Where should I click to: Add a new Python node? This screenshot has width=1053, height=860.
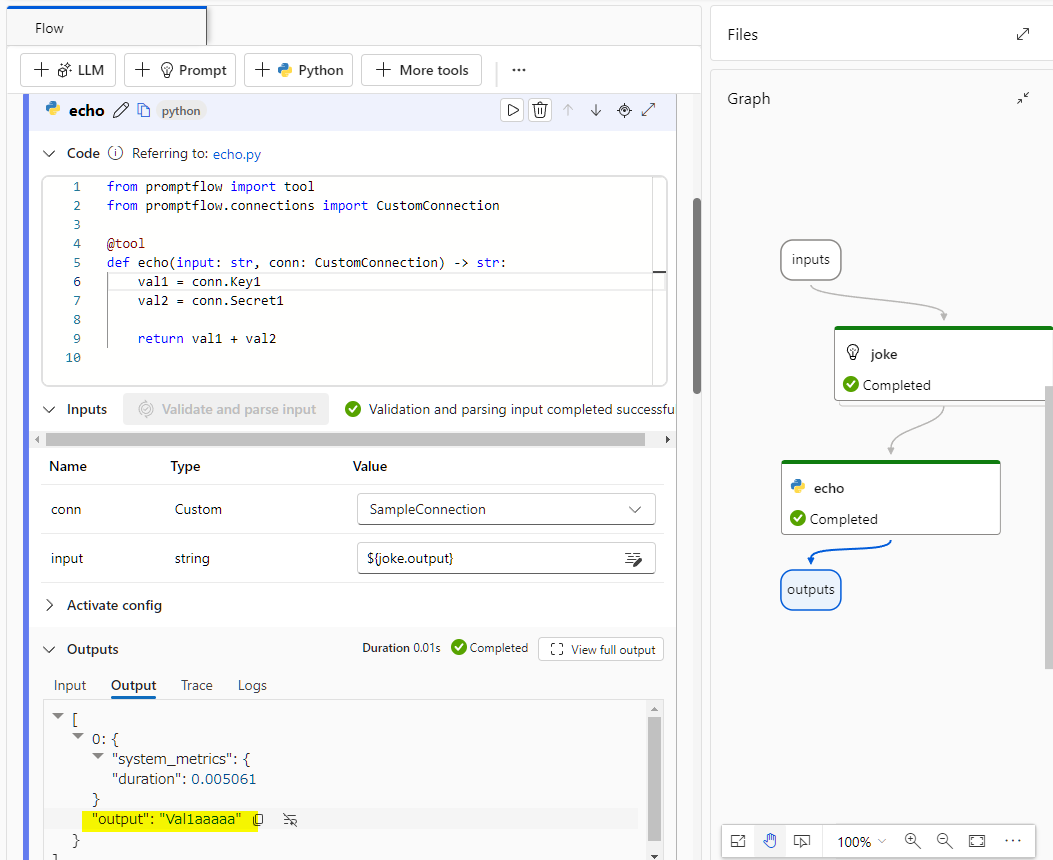298,70
